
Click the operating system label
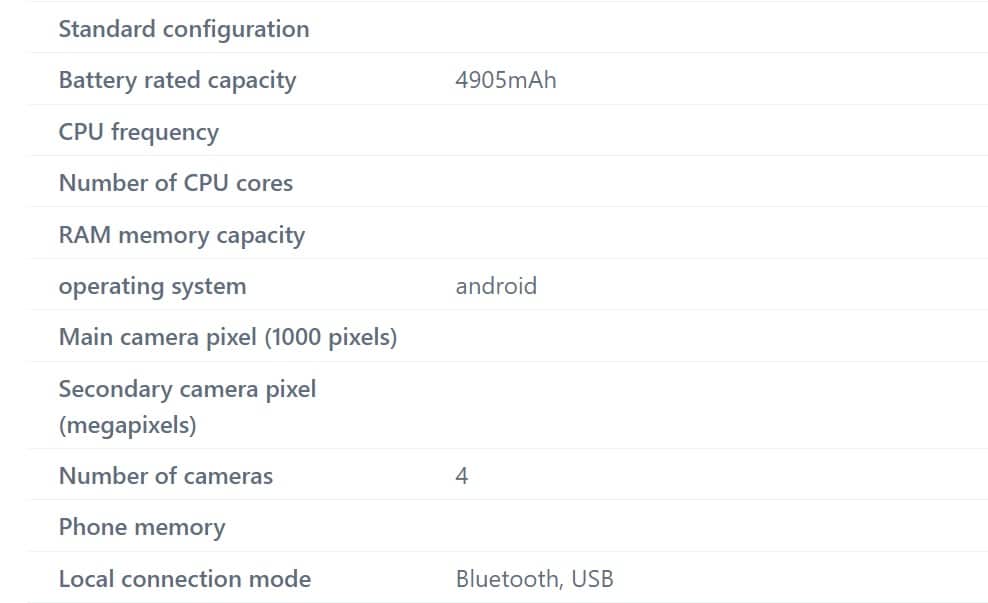152,287
